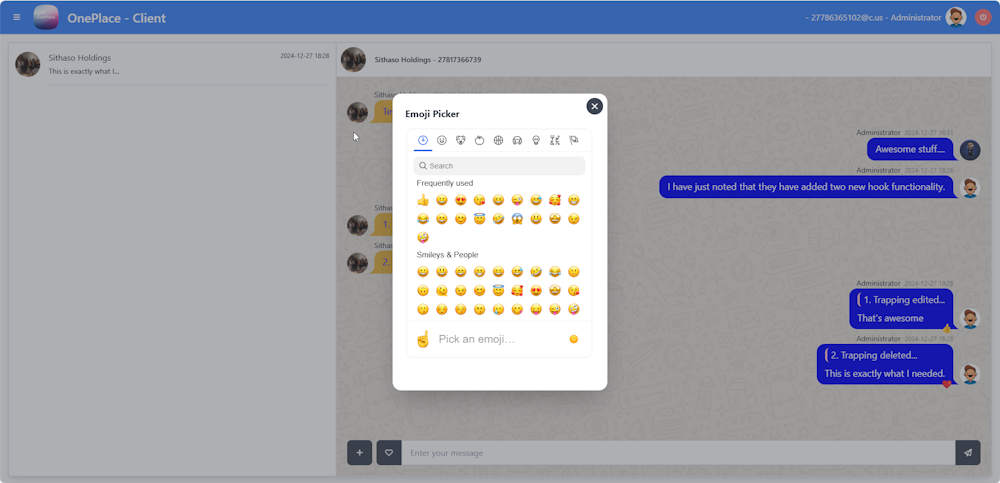
Task: Switch to Smileys & People category tab
Action: [x=442, y=140]
